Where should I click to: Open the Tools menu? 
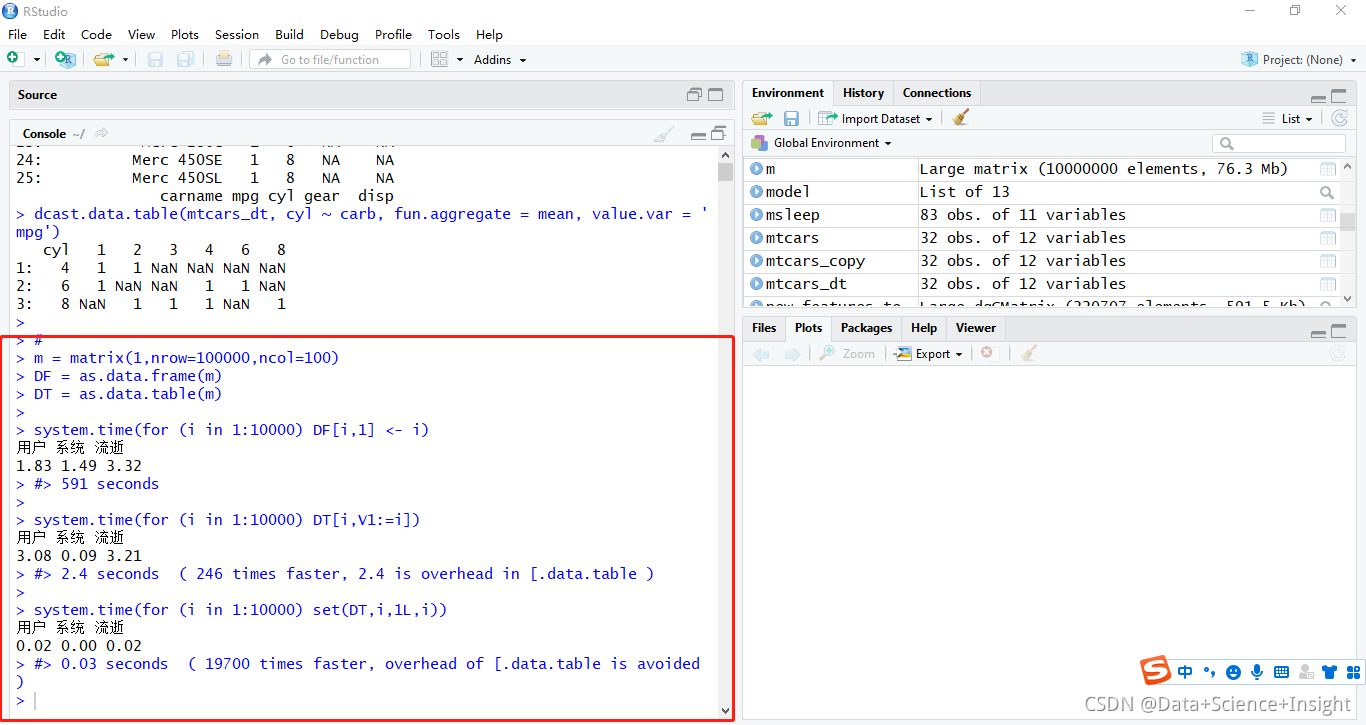444,34
